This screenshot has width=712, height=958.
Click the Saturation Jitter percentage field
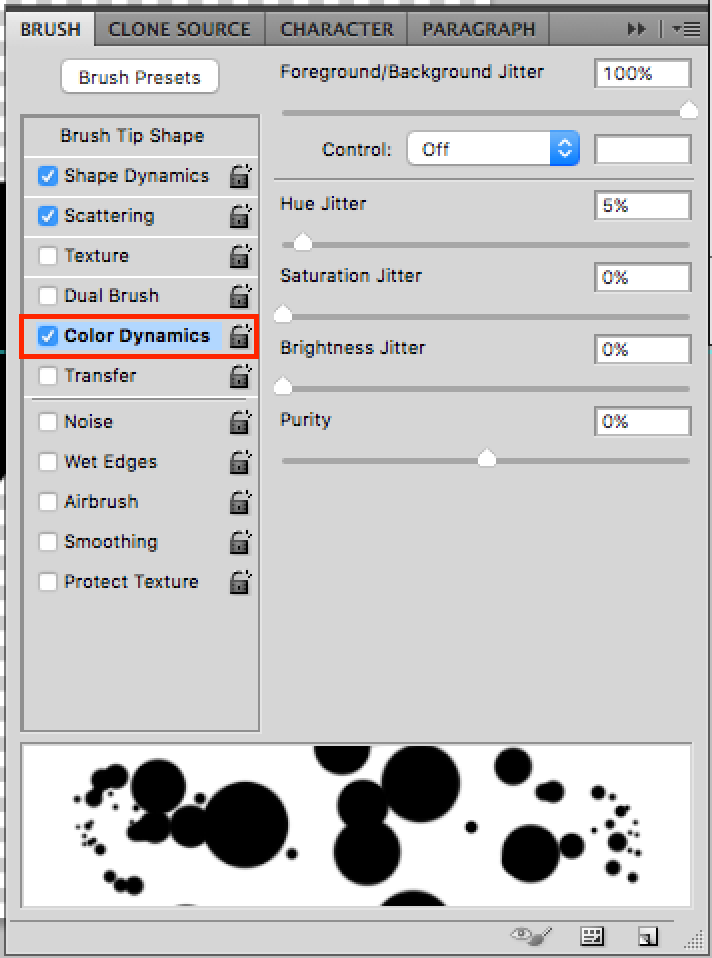(x=642, y=277)
